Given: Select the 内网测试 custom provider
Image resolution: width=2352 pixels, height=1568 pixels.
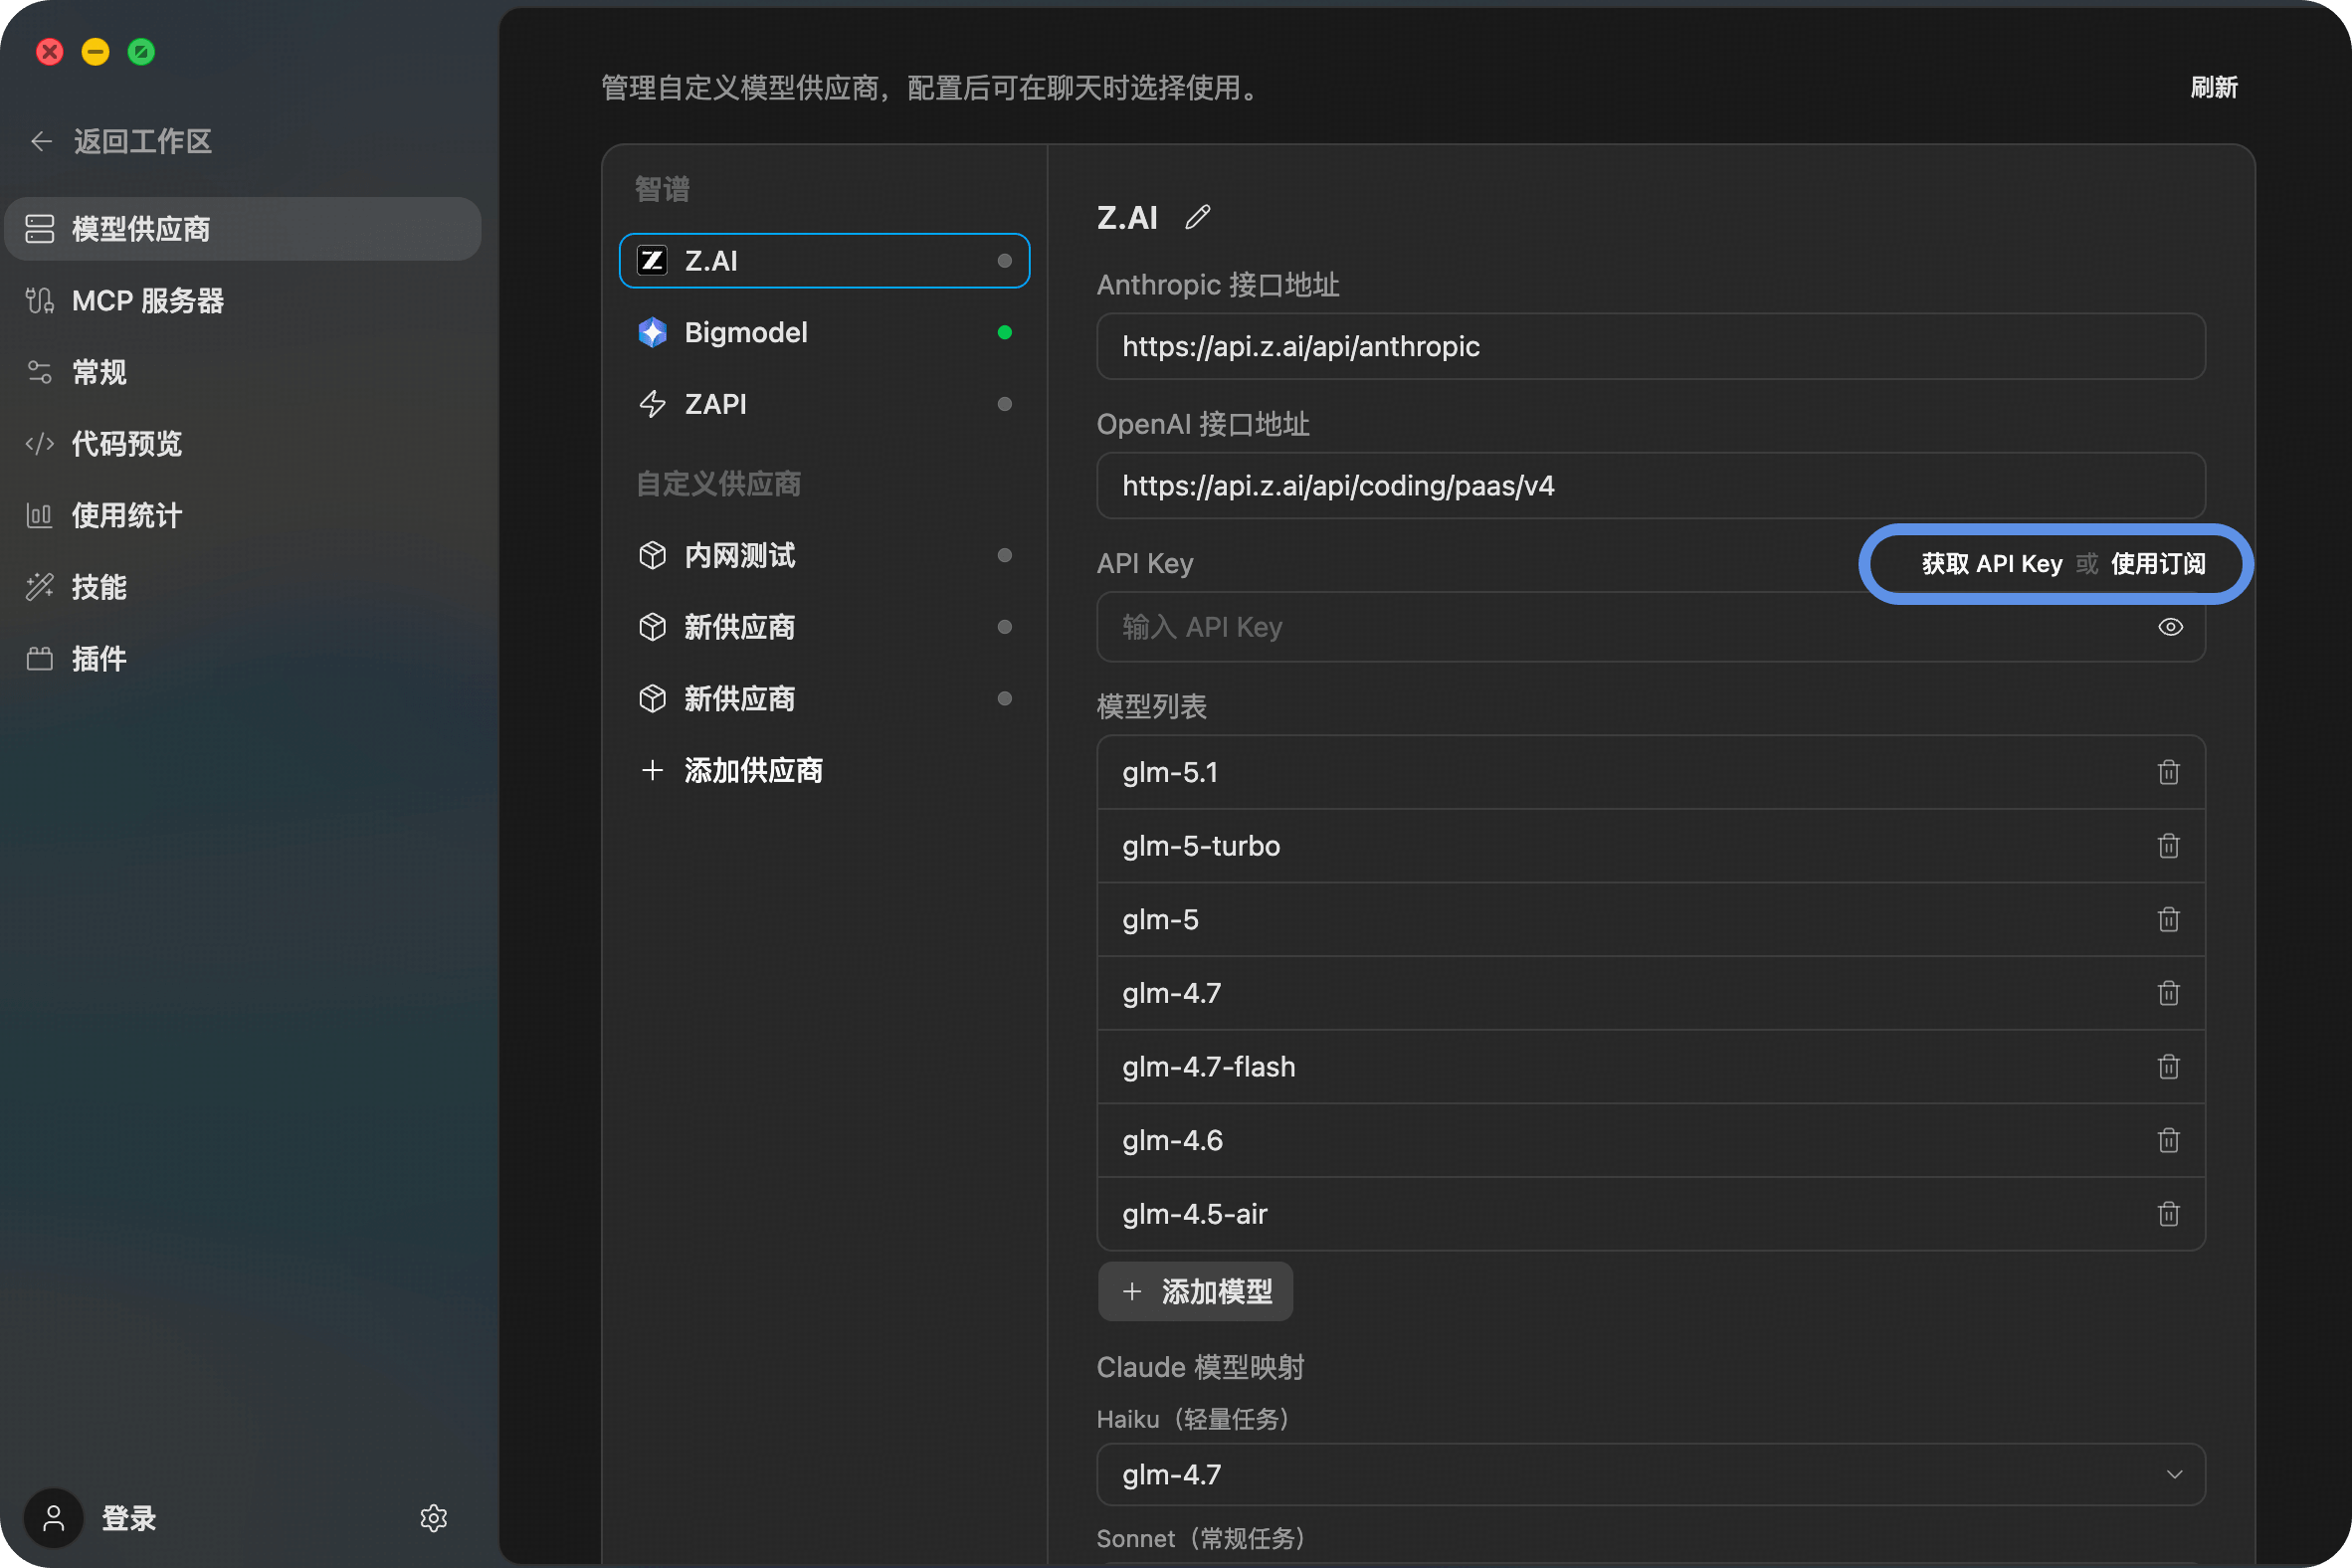Looking at the screenshot, I should [740, 555].
